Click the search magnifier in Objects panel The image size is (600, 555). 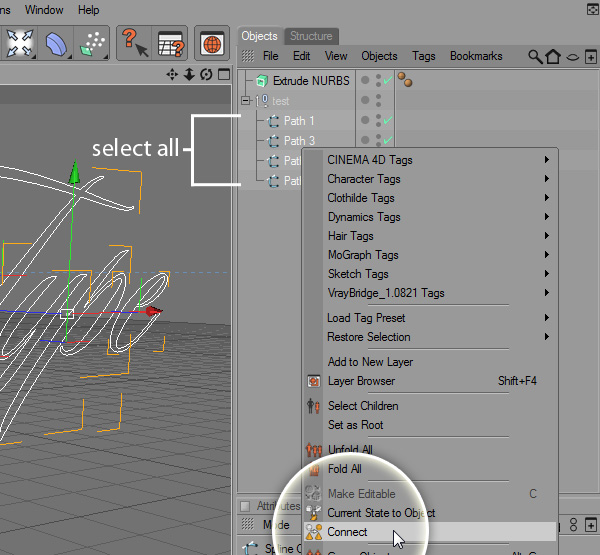(x=536, y=57)
